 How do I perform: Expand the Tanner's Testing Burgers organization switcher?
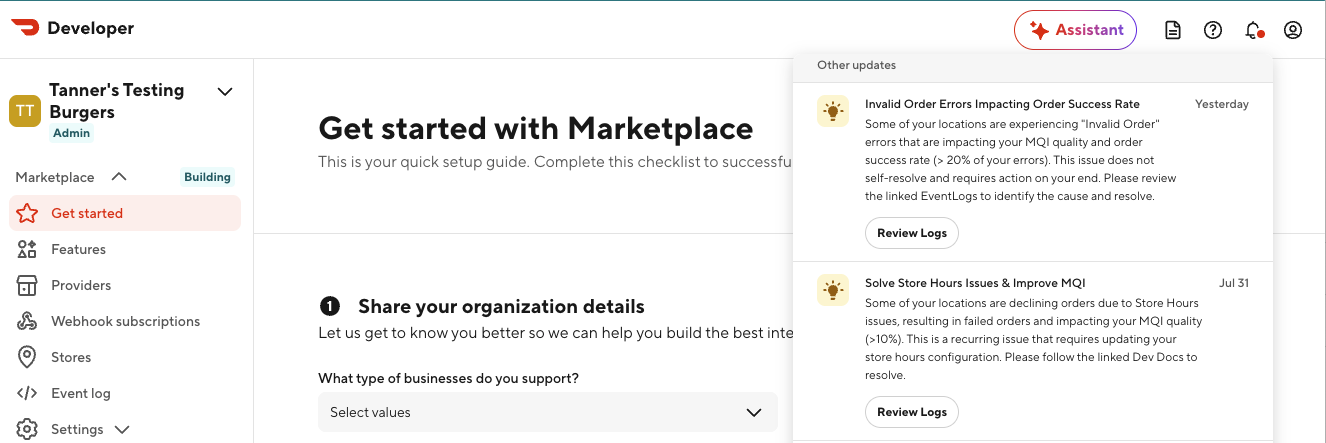[225, 91]
